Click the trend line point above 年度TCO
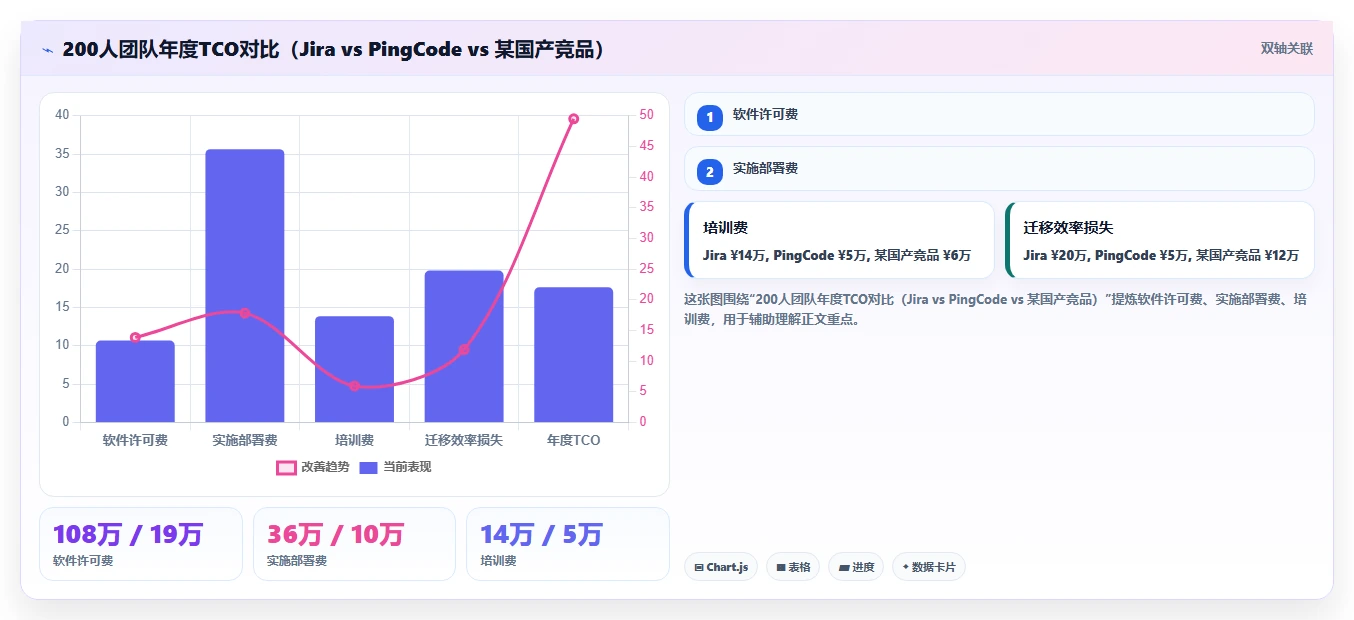The width and height of the screenshot is (1354, 620). point(573,119)
